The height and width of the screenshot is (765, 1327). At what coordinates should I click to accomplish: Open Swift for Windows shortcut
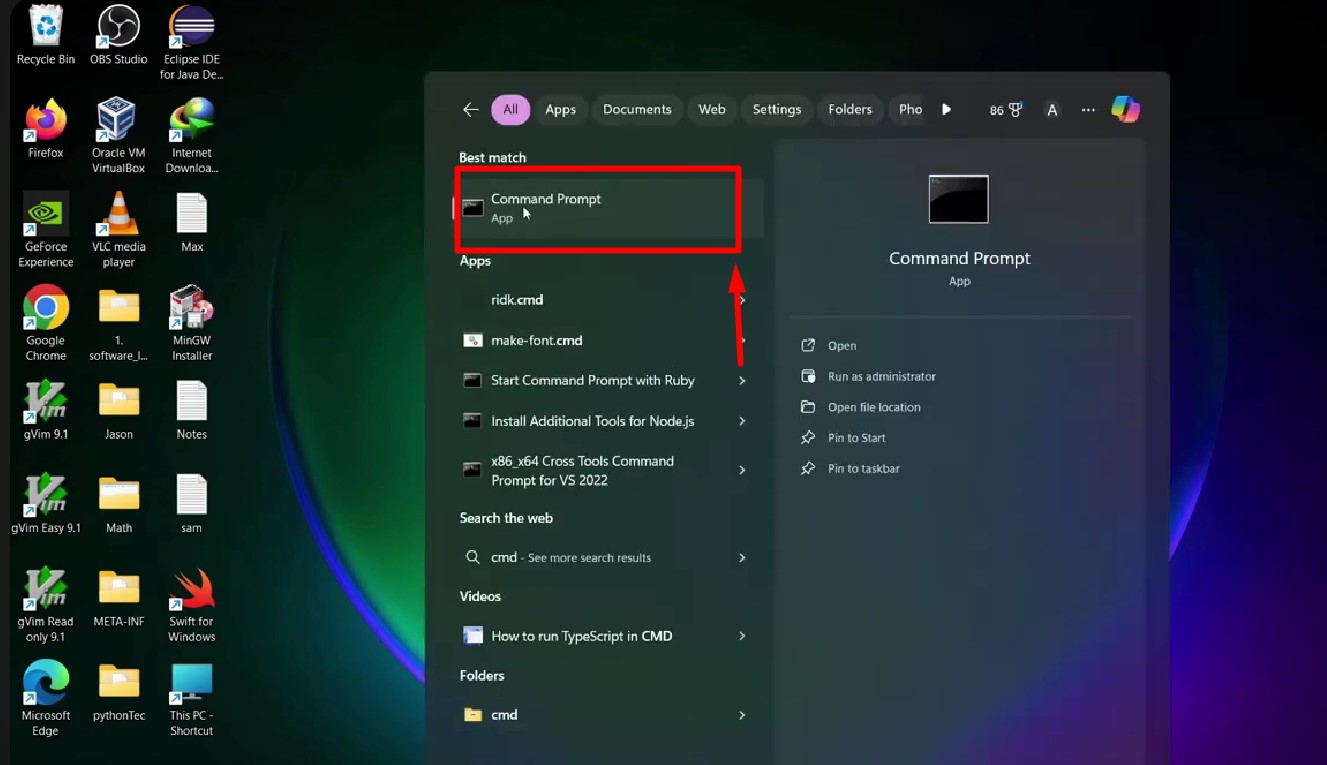pos(191,590)
